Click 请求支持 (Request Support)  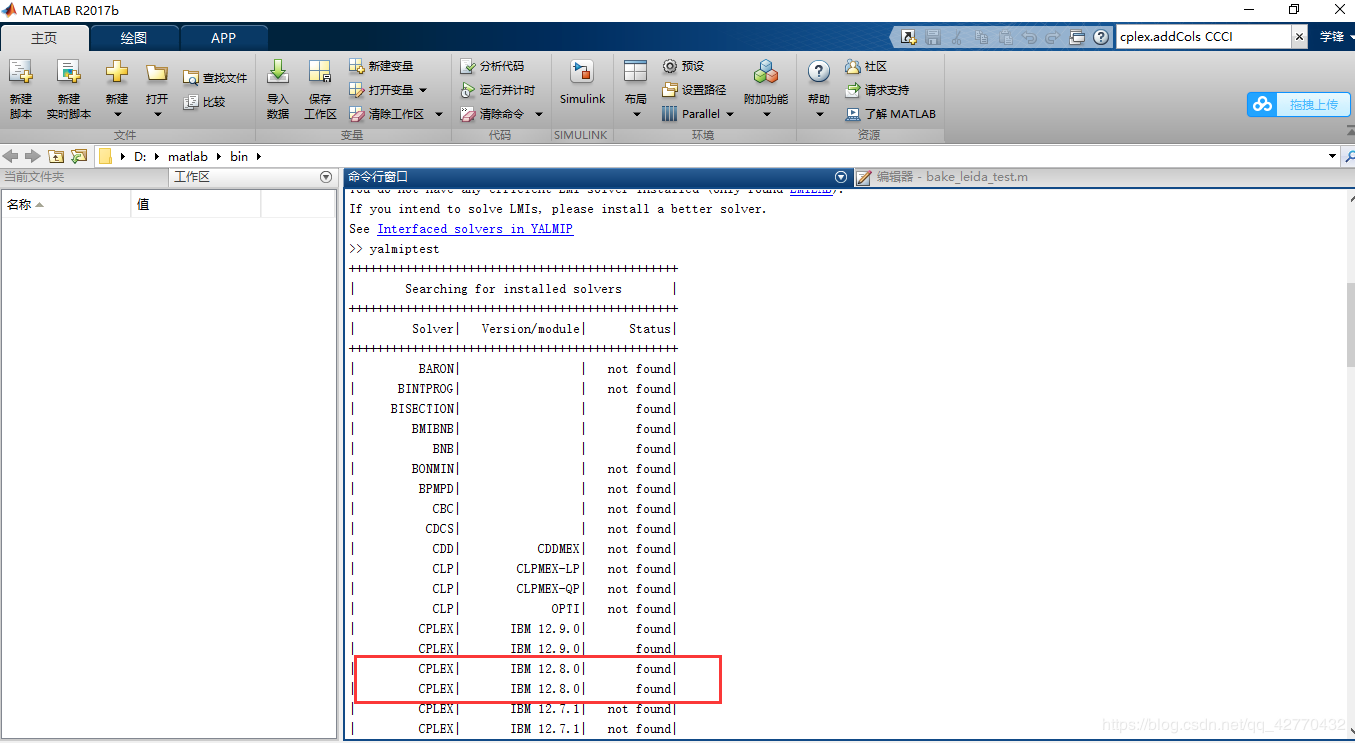tap(877, 90)
